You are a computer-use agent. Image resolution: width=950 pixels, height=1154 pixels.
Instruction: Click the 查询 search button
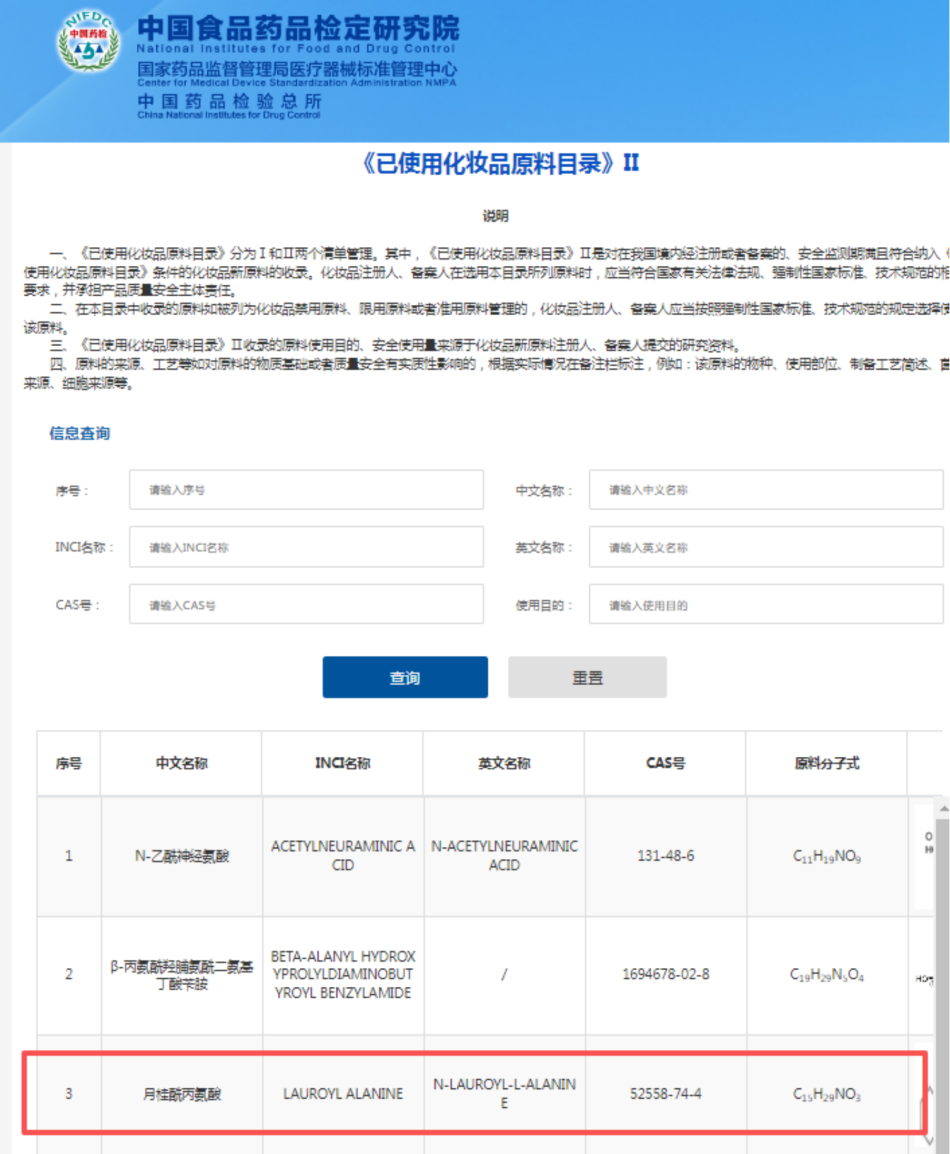404,676
